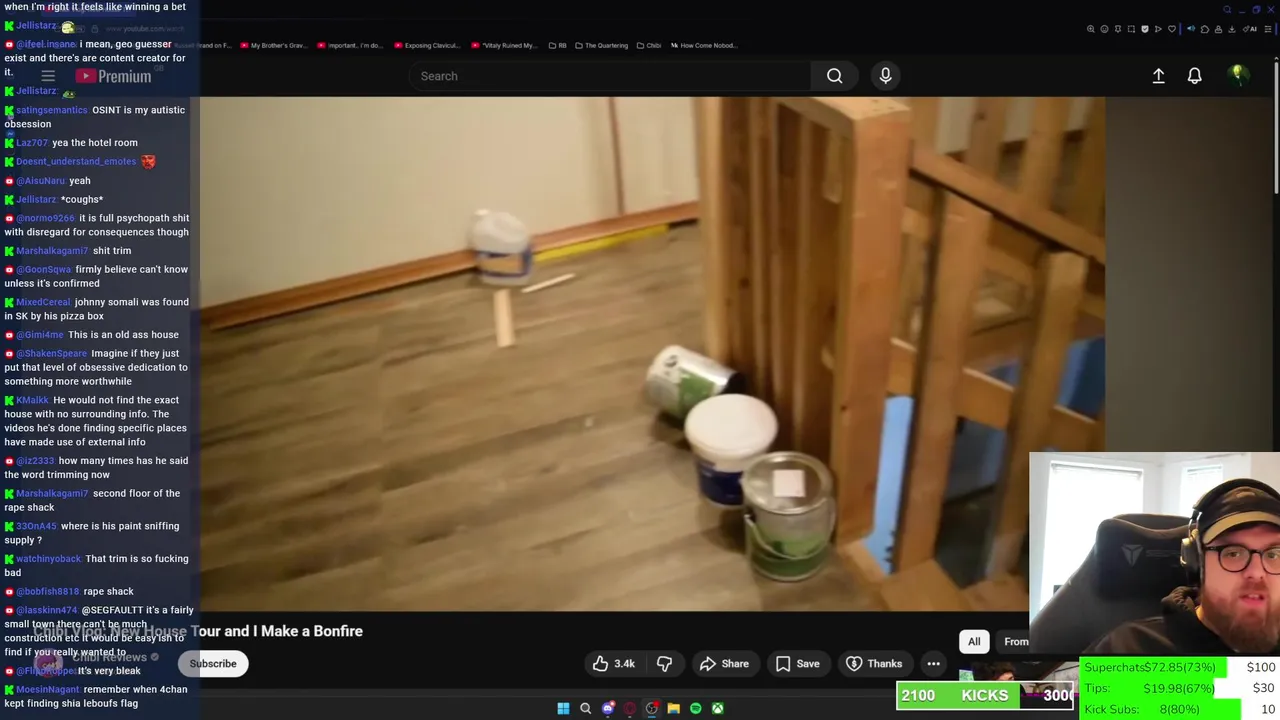This screenshot has width=1280, height=720.
Task: Click browser speaker sound icon
Action: click(x=1191, y=29)
